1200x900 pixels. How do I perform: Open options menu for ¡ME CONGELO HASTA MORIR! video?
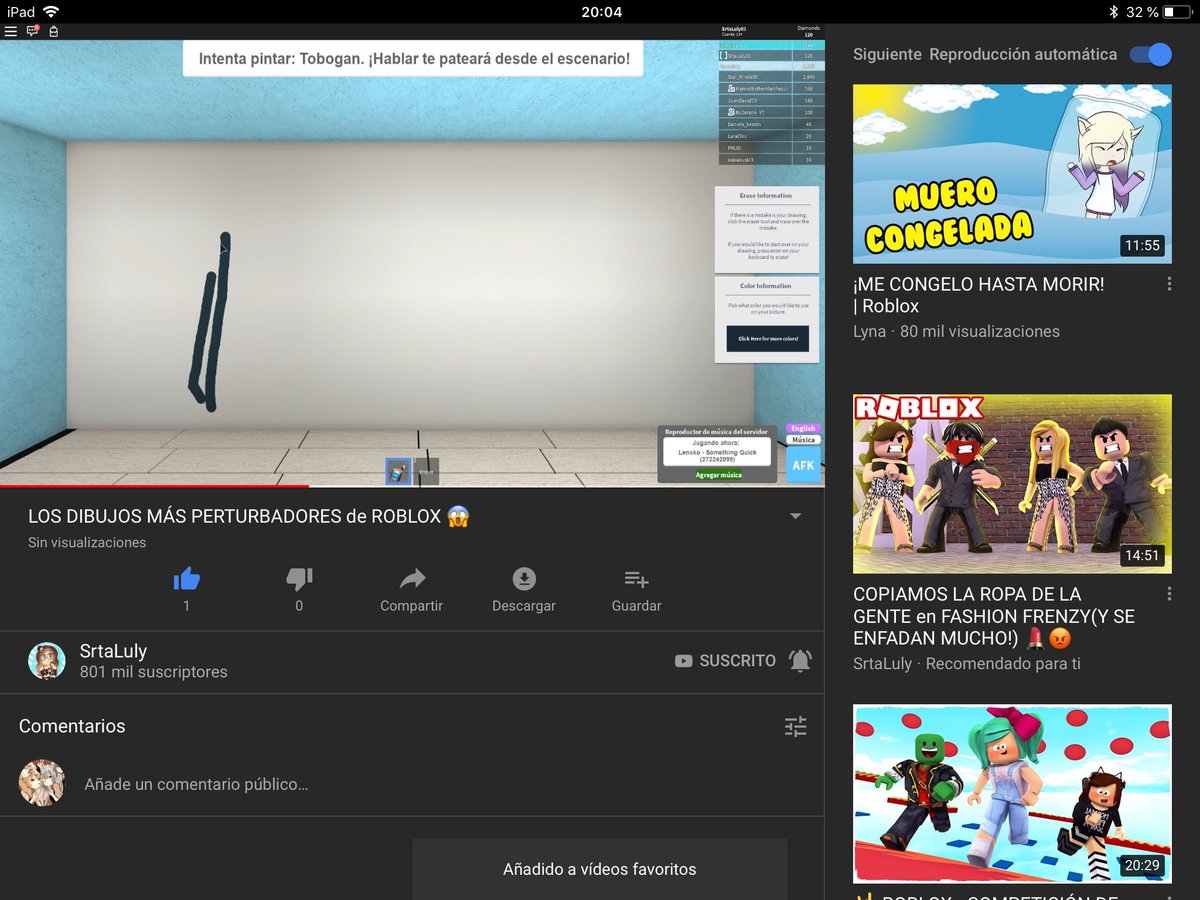tap(1169, 285)
